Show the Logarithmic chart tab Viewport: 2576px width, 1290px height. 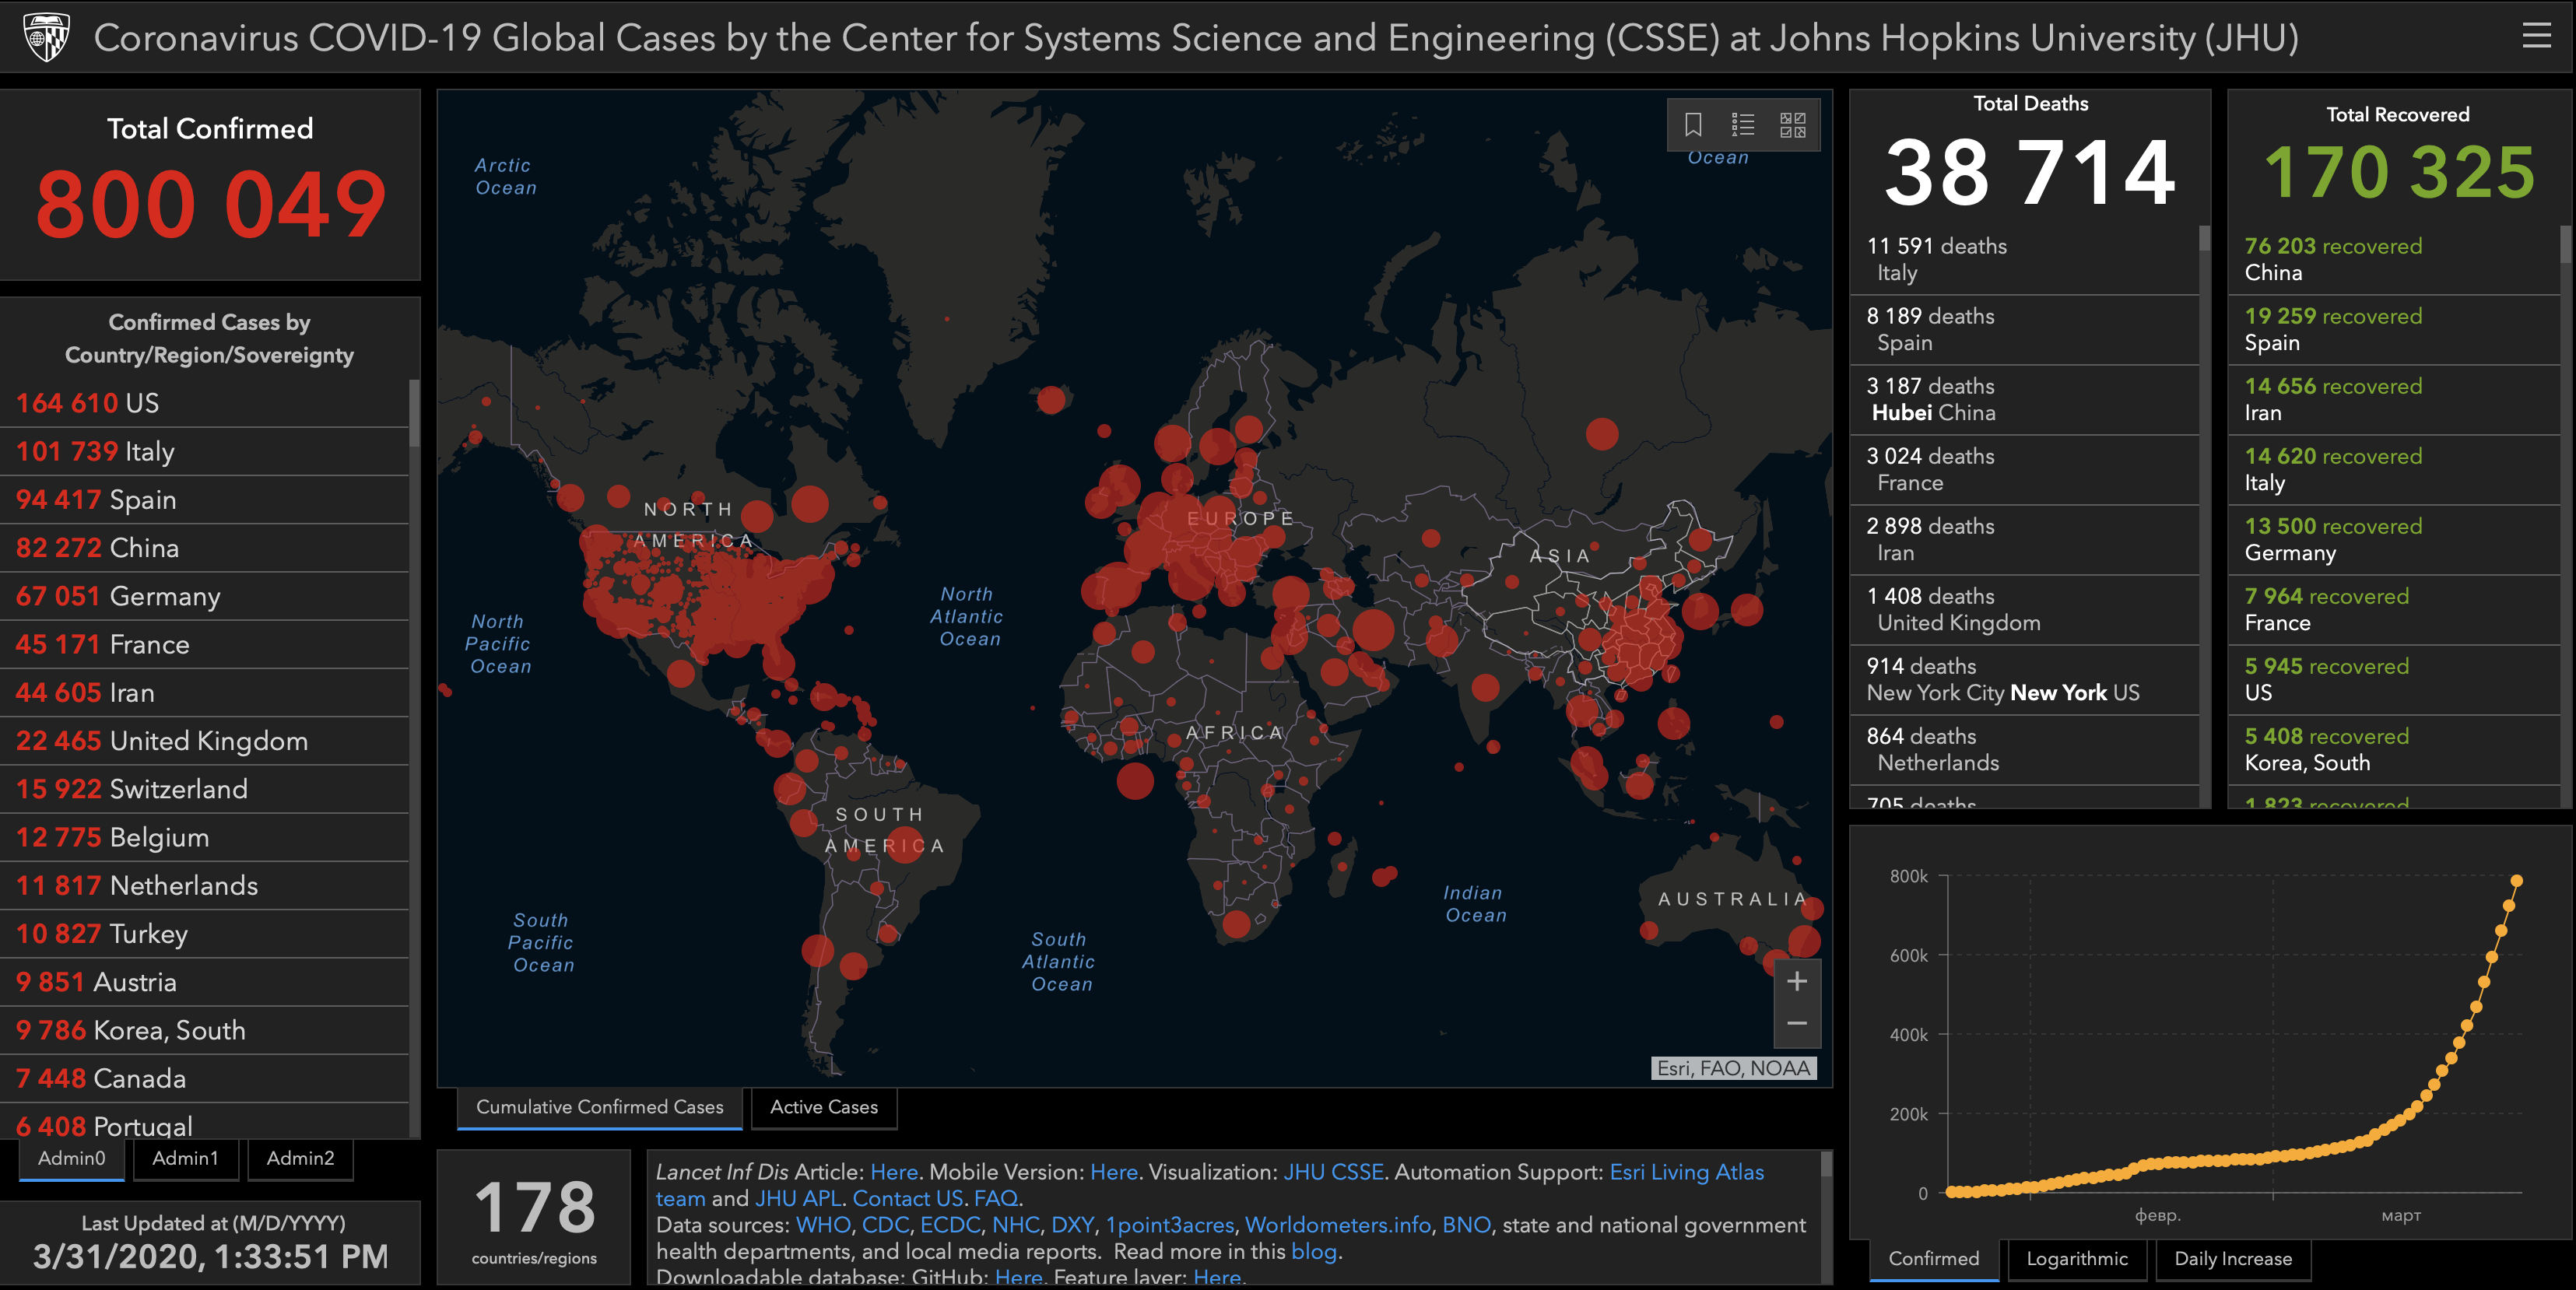coord(2077,1259)
